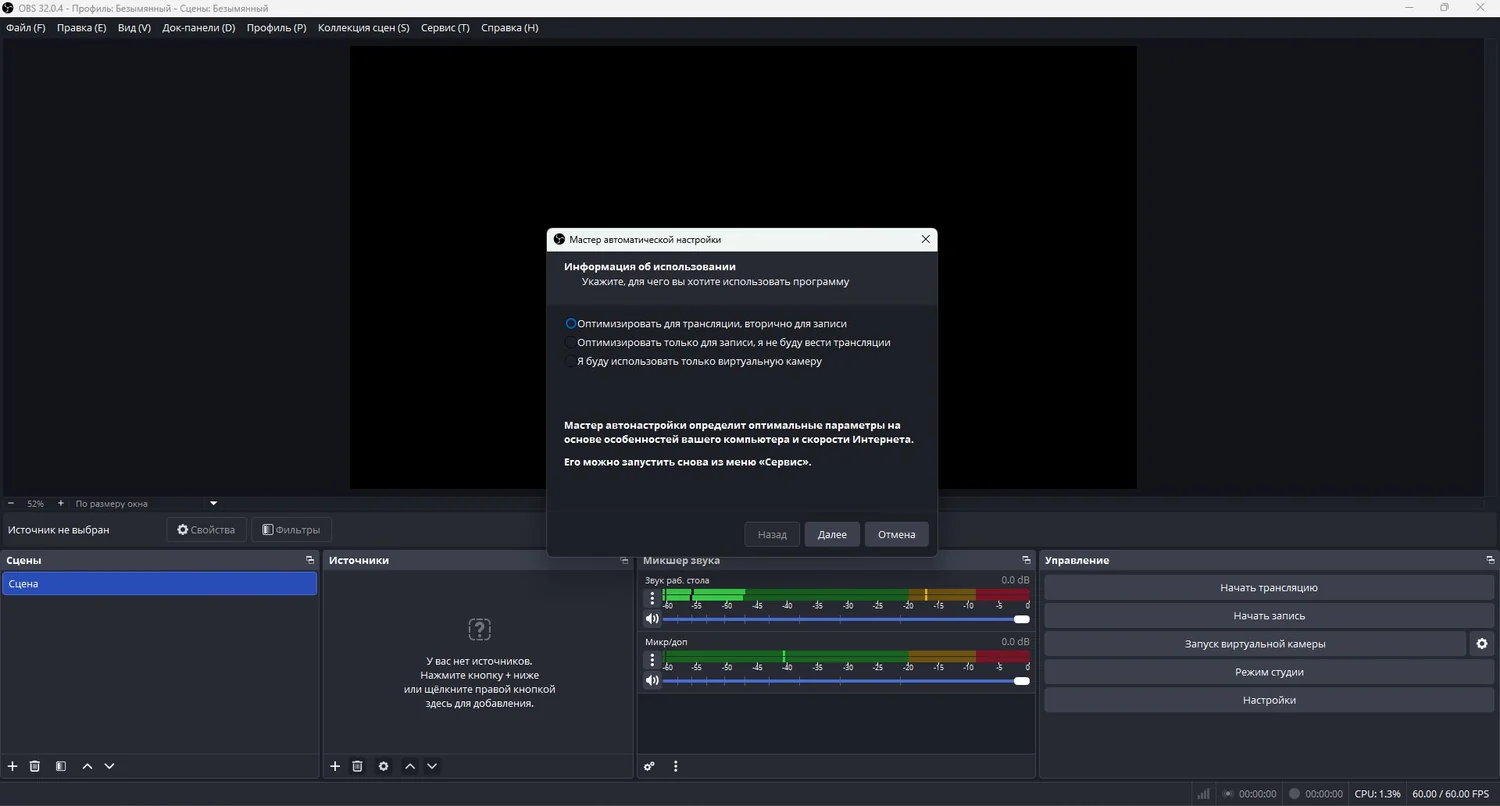
Task: Click the Звук раб. стола volume slider handle
Action: (x=1021, y=619)
